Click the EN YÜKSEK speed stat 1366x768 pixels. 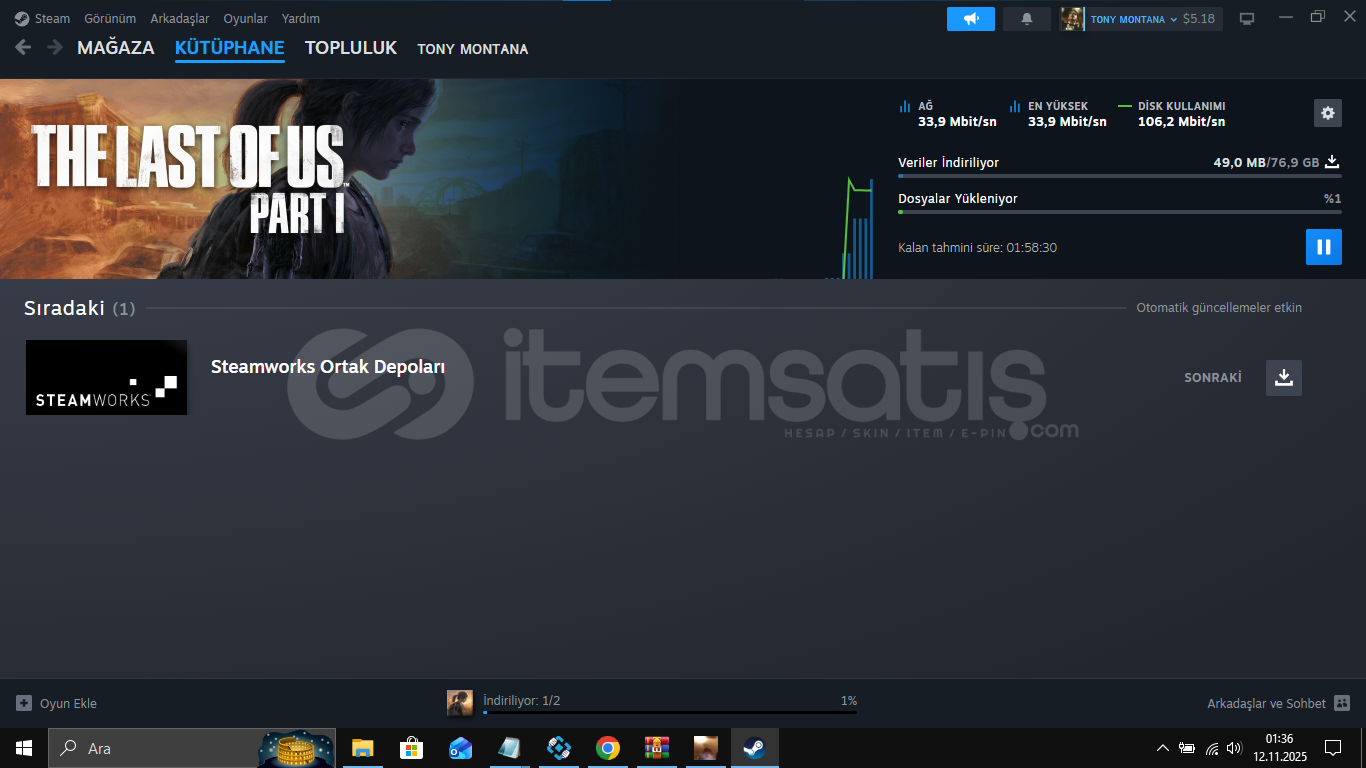click(1058, 114)
